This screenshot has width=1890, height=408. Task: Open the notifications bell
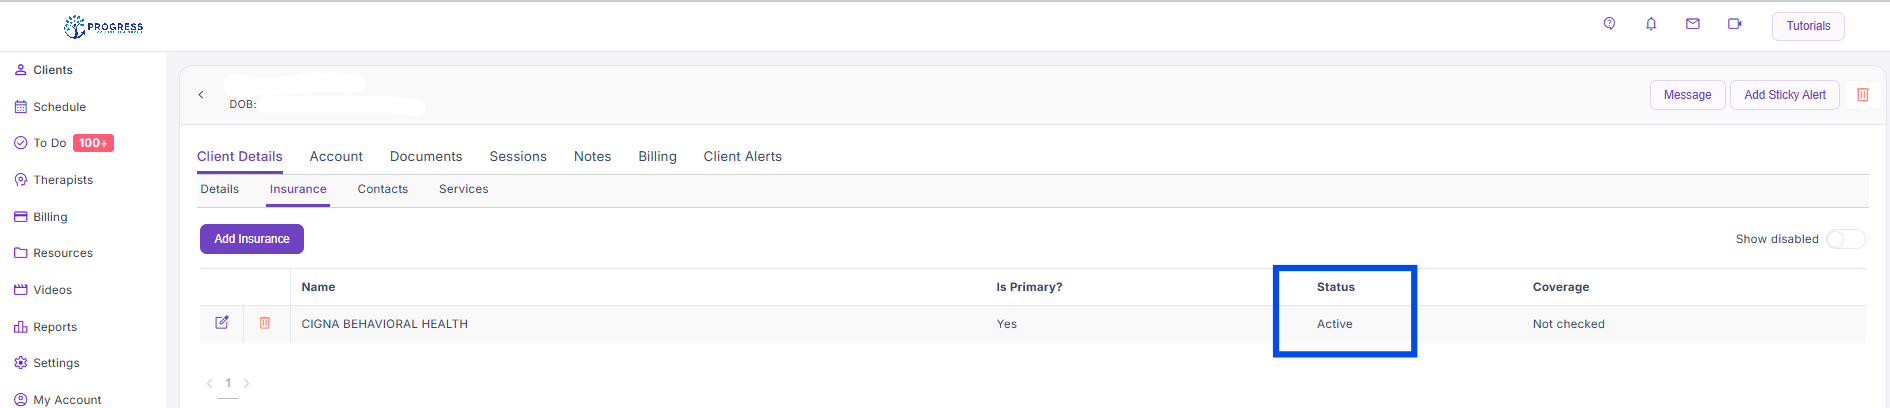tap(1651, 24)
